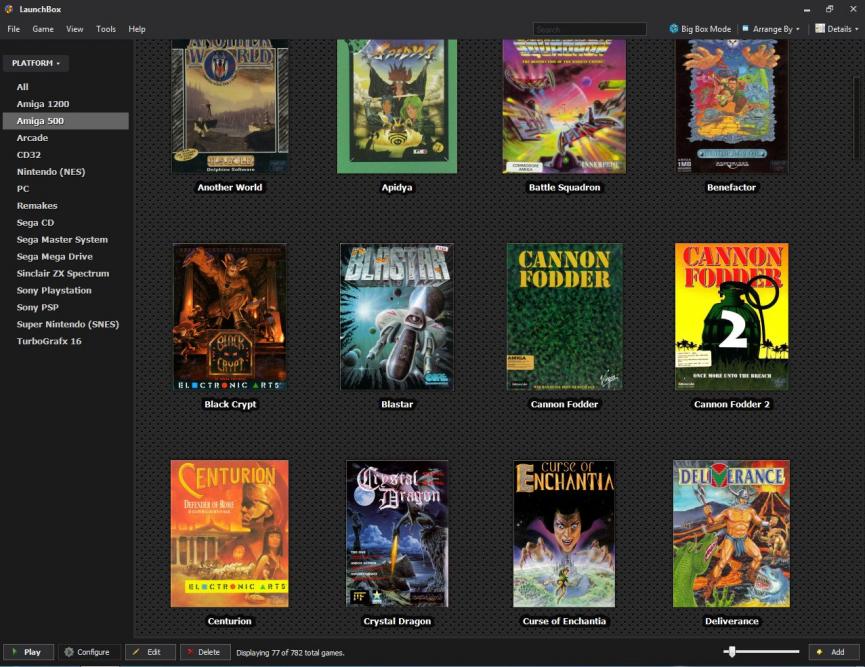Image resolution: width=865 pixels, height=667 pixels.
Task: Expand the Arrange By dropdown
Action: pyautogui.click(x=771, y=29)
